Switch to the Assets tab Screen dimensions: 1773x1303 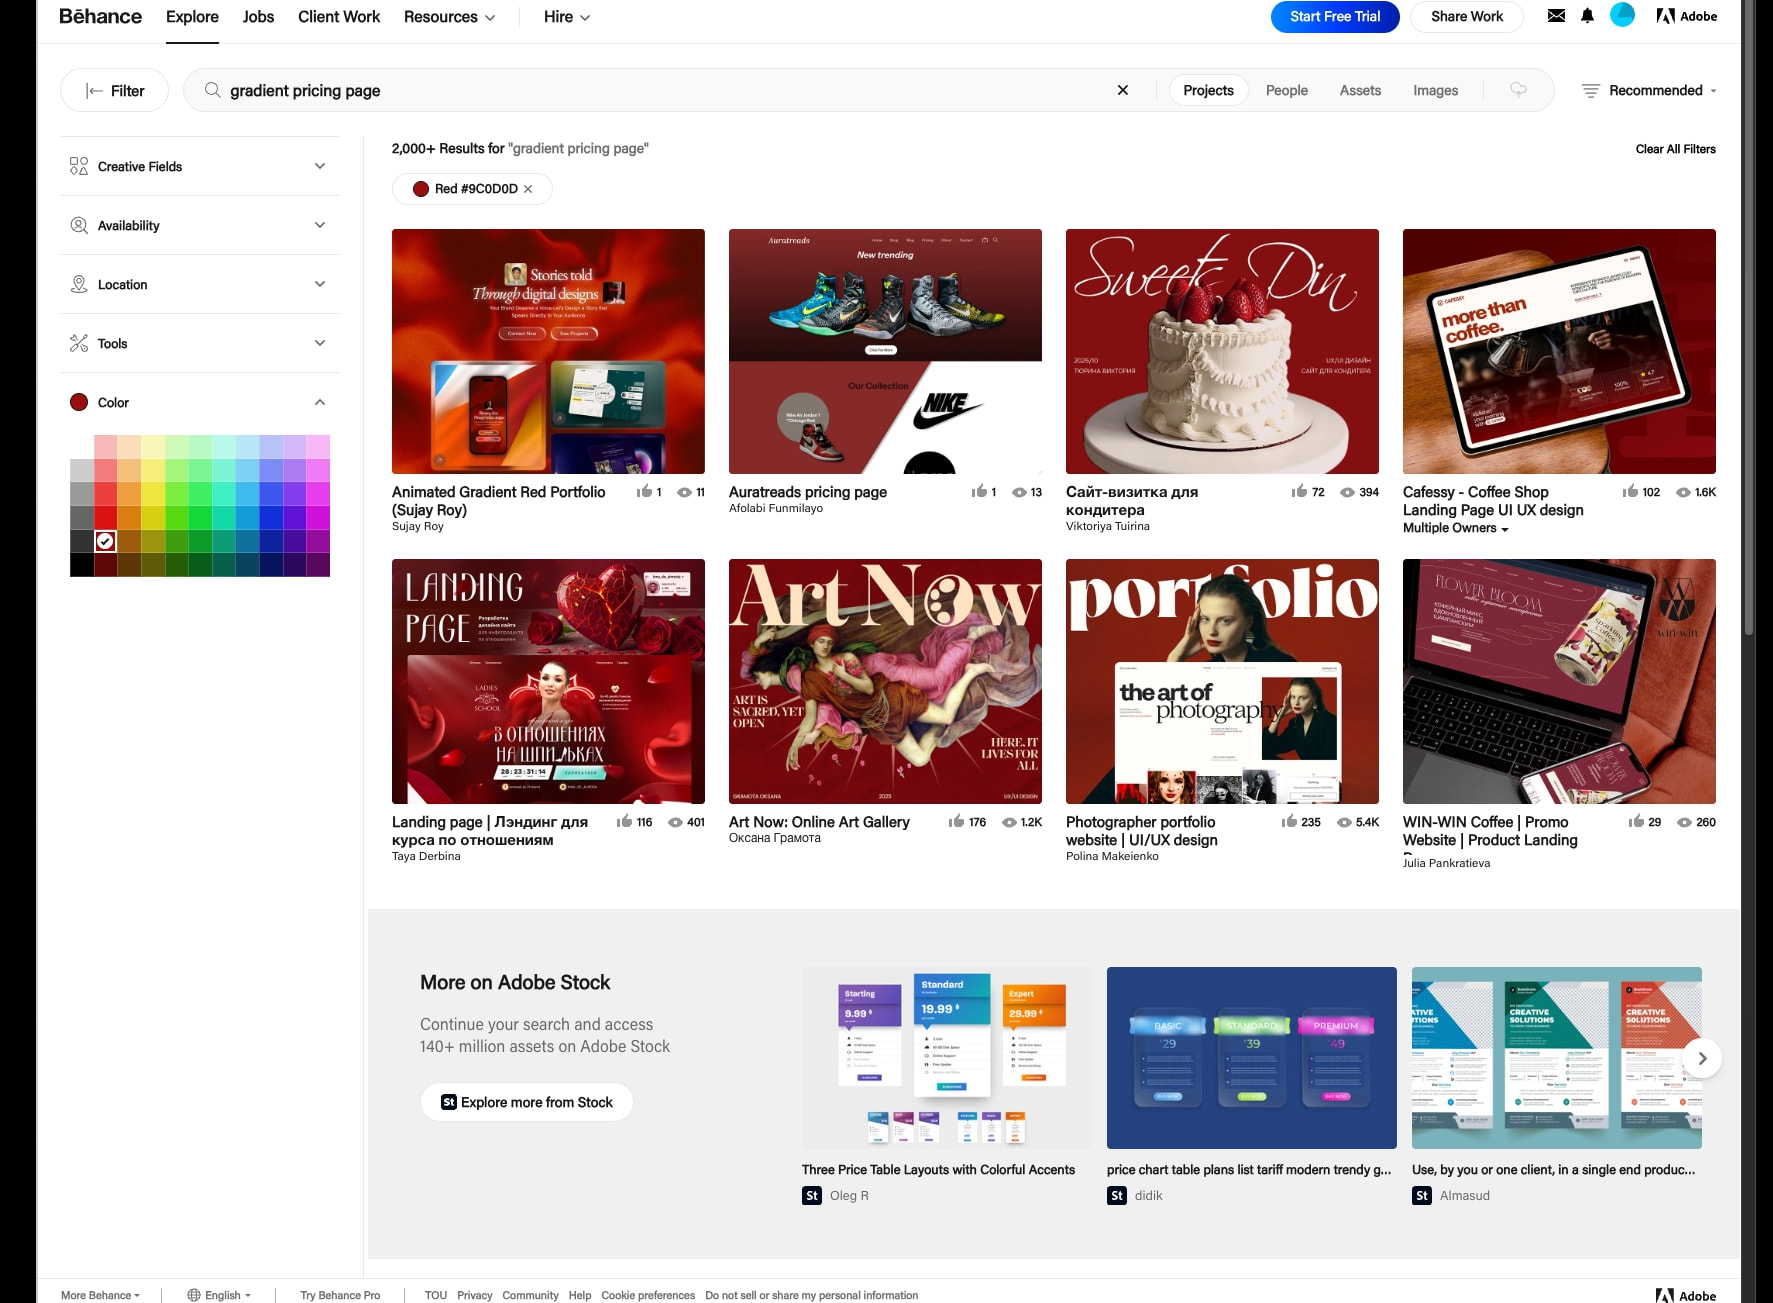point(1360,90)
